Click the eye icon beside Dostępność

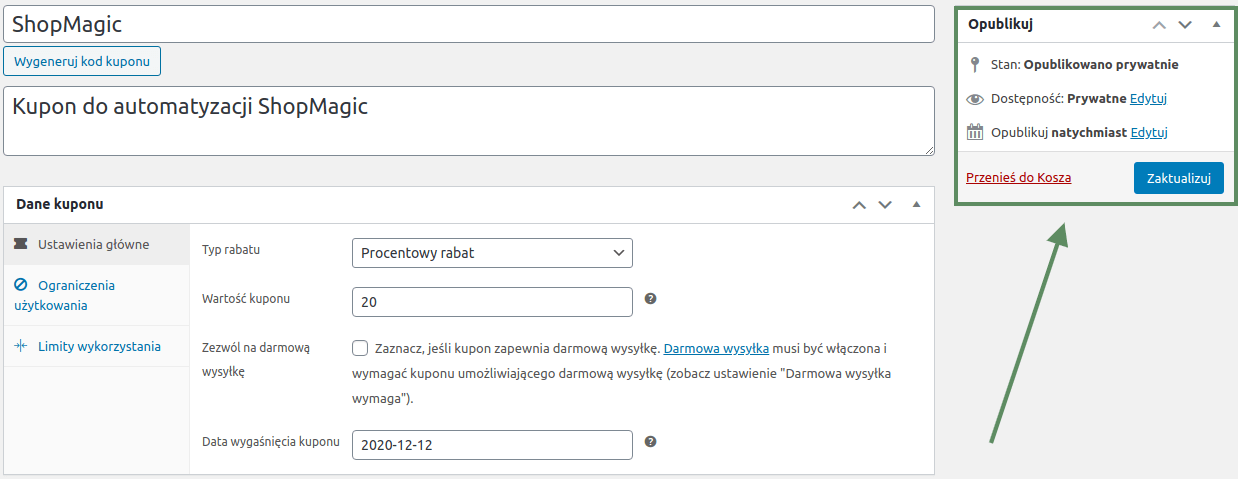point(975,99)
